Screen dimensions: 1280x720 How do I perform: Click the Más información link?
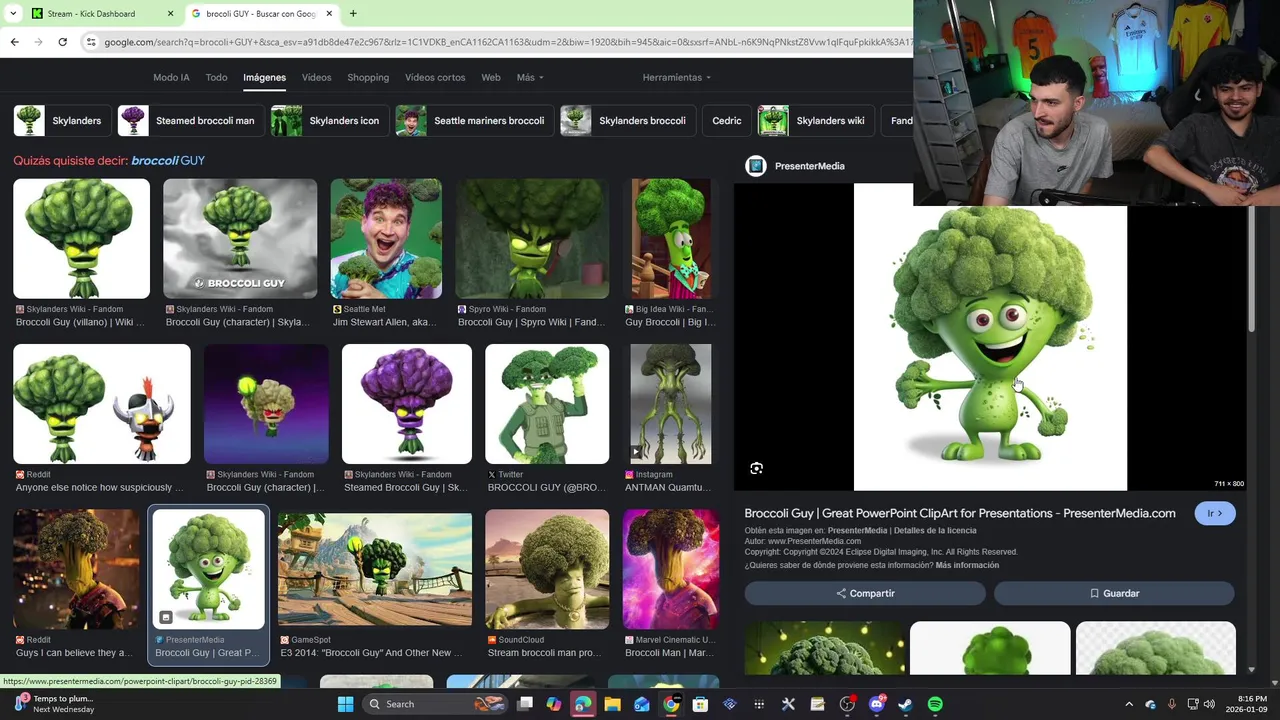967,565
